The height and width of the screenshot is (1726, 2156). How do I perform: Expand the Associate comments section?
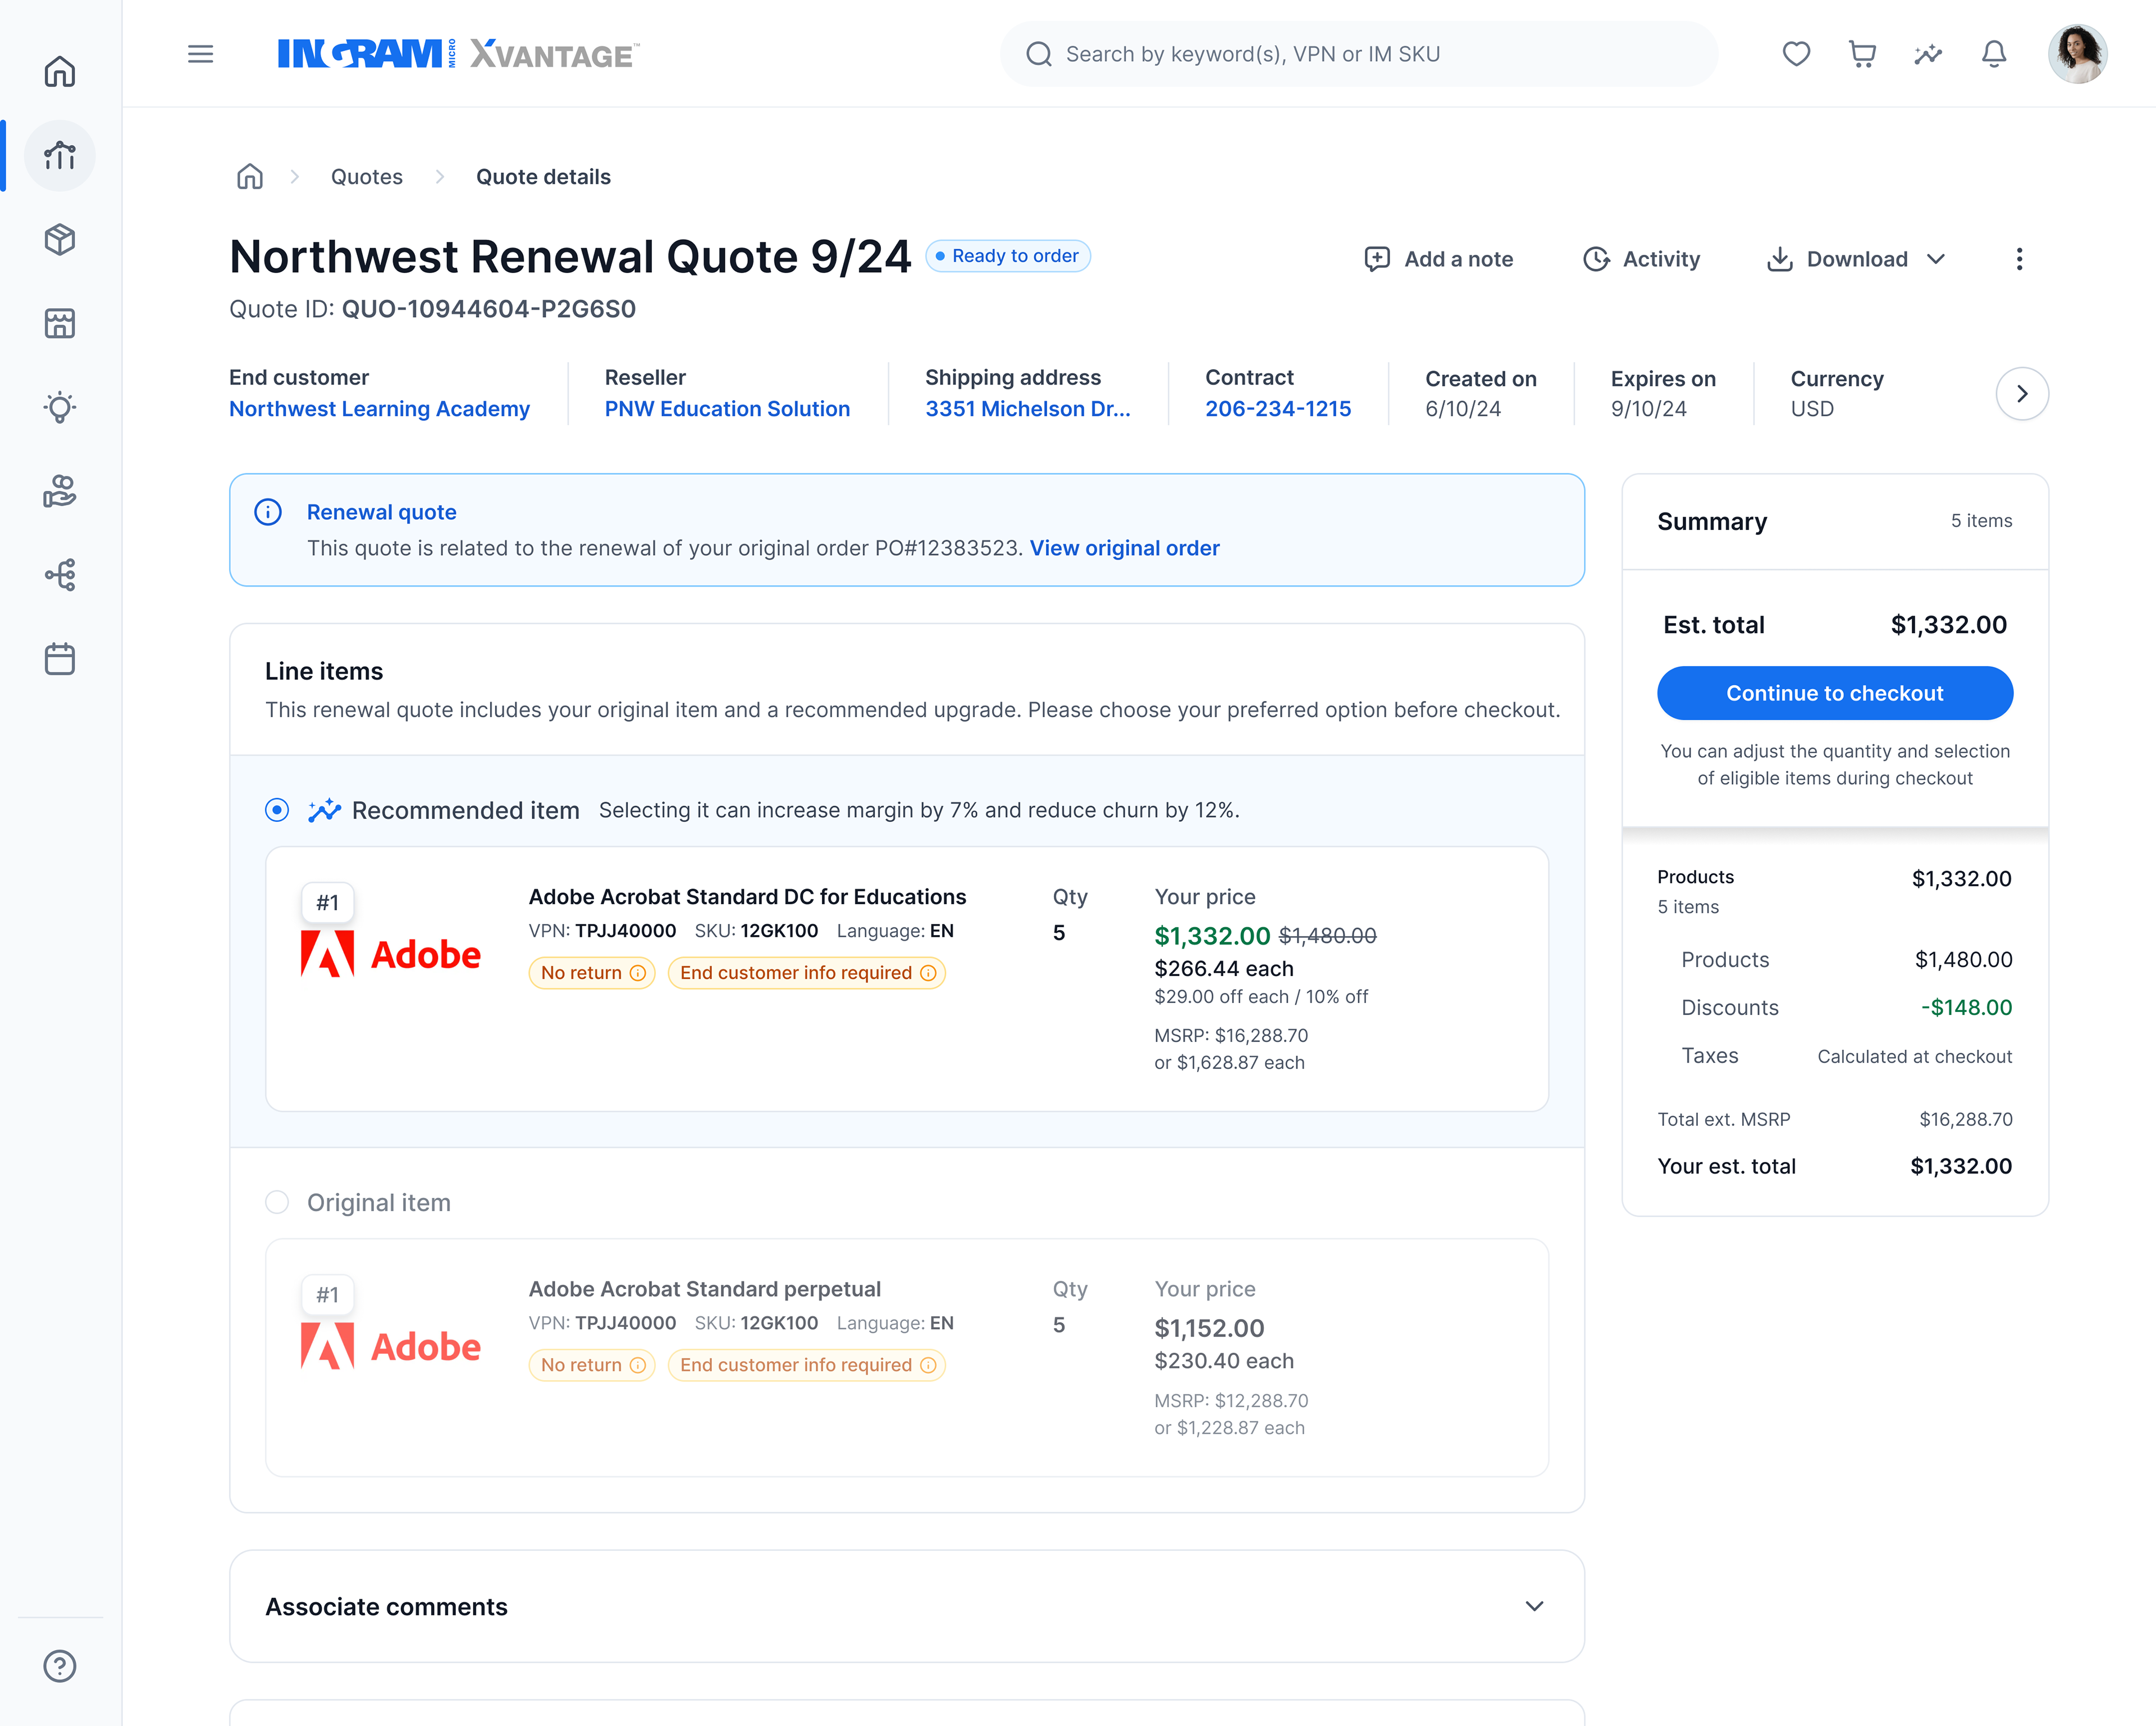point(1534,1606)
